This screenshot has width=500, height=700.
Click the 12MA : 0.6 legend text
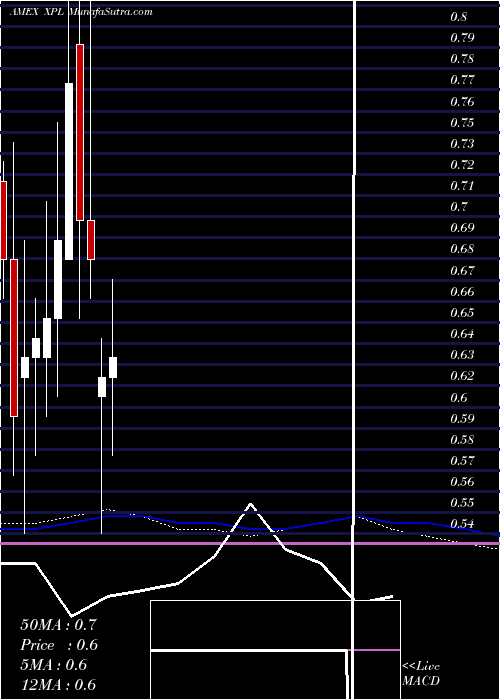[x=58, y=685]
